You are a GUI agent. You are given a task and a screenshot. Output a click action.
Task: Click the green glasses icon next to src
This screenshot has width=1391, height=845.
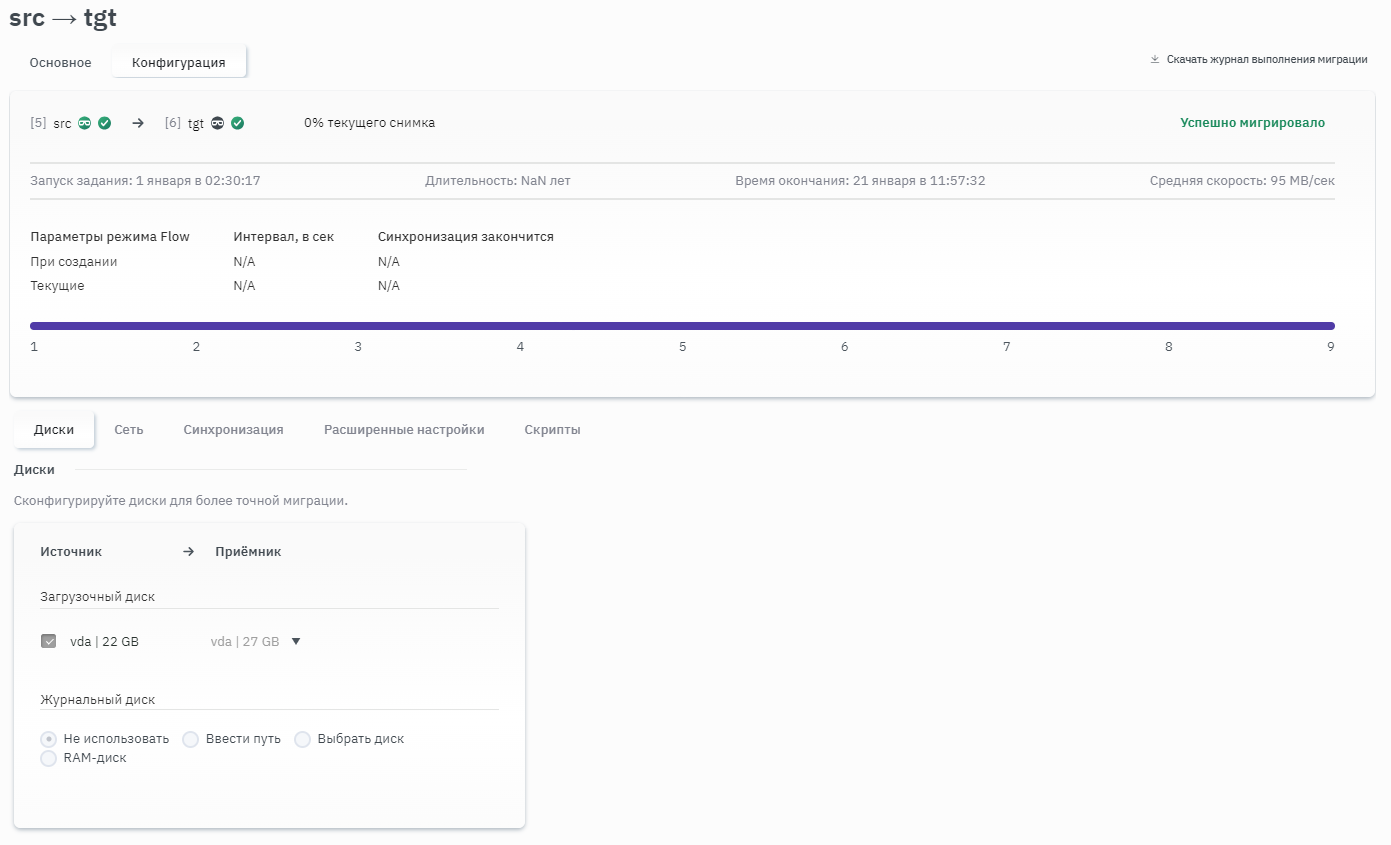coord(85,123)
